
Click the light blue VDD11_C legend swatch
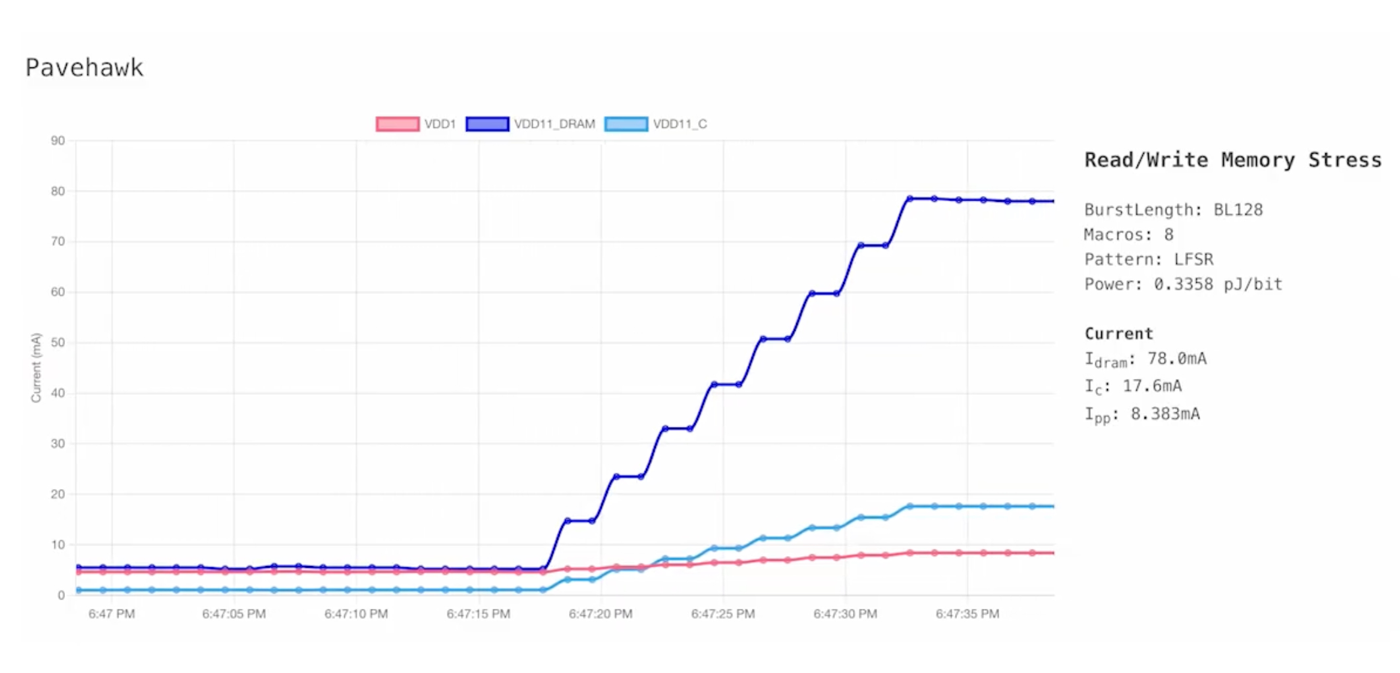tap(626, 124)
